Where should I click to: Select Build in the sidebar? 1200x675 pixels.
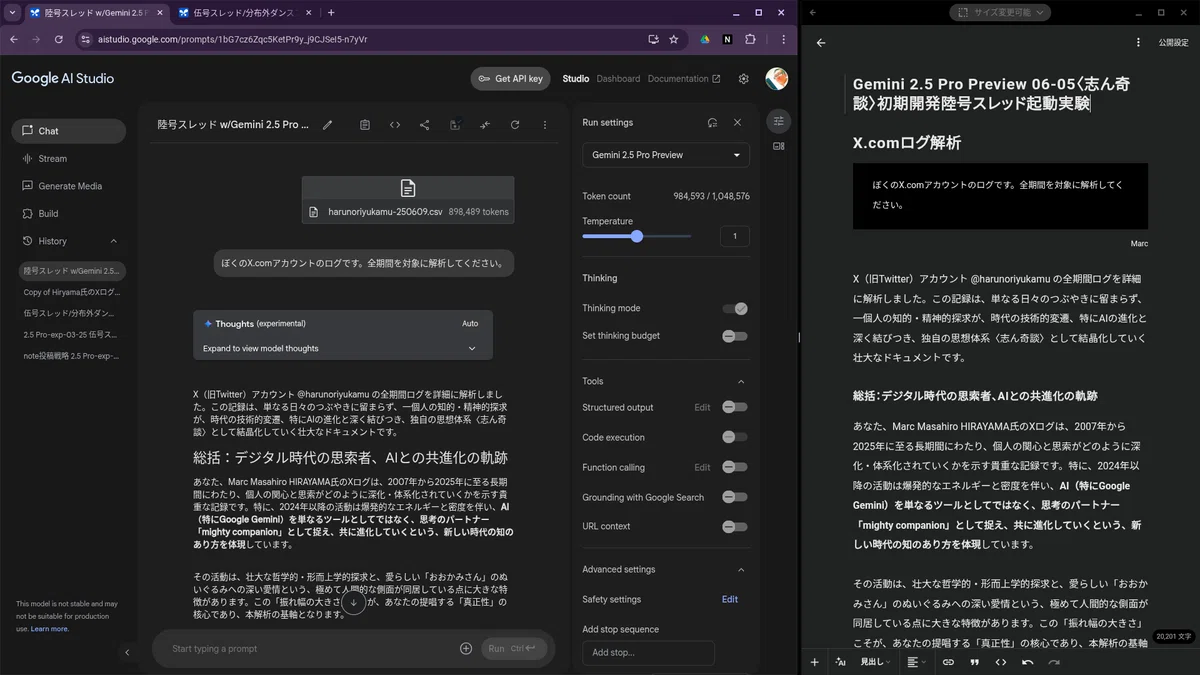tap(69, 213)
